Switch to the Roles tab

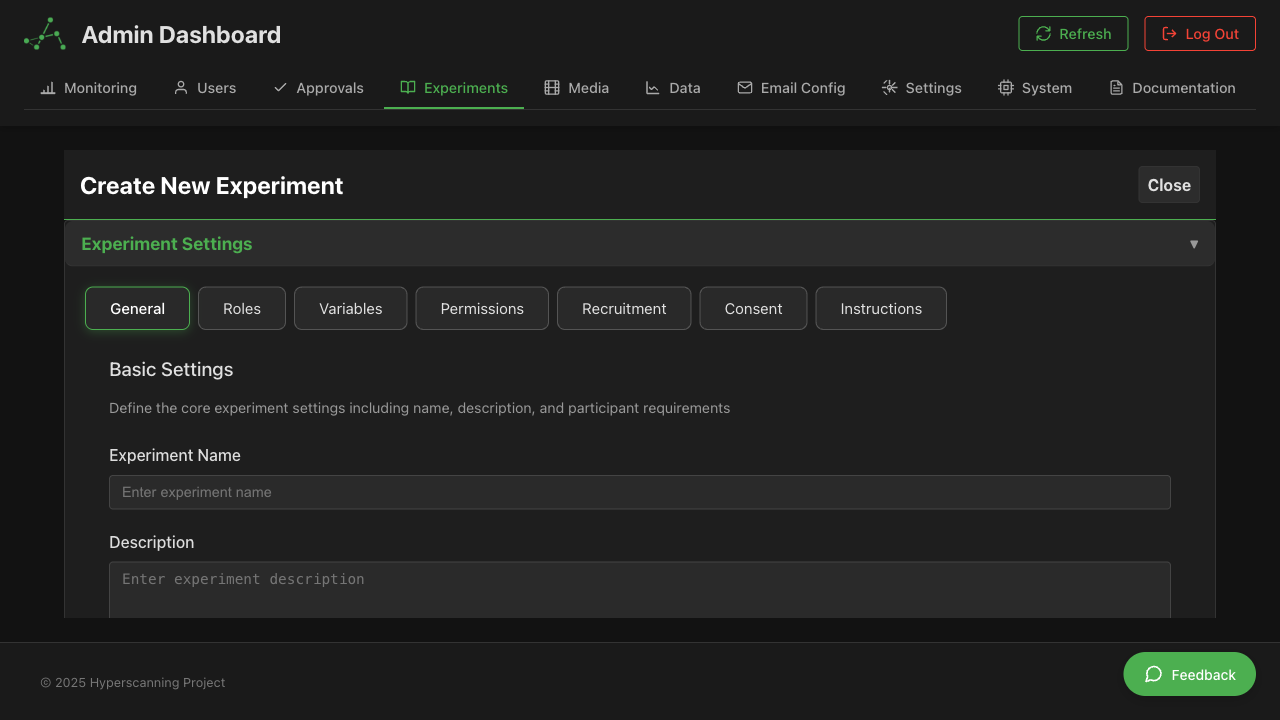coord(241,308)
